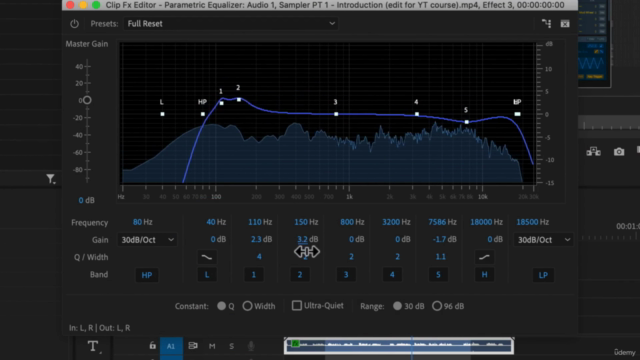Select the Constant Width radio button

247,306
